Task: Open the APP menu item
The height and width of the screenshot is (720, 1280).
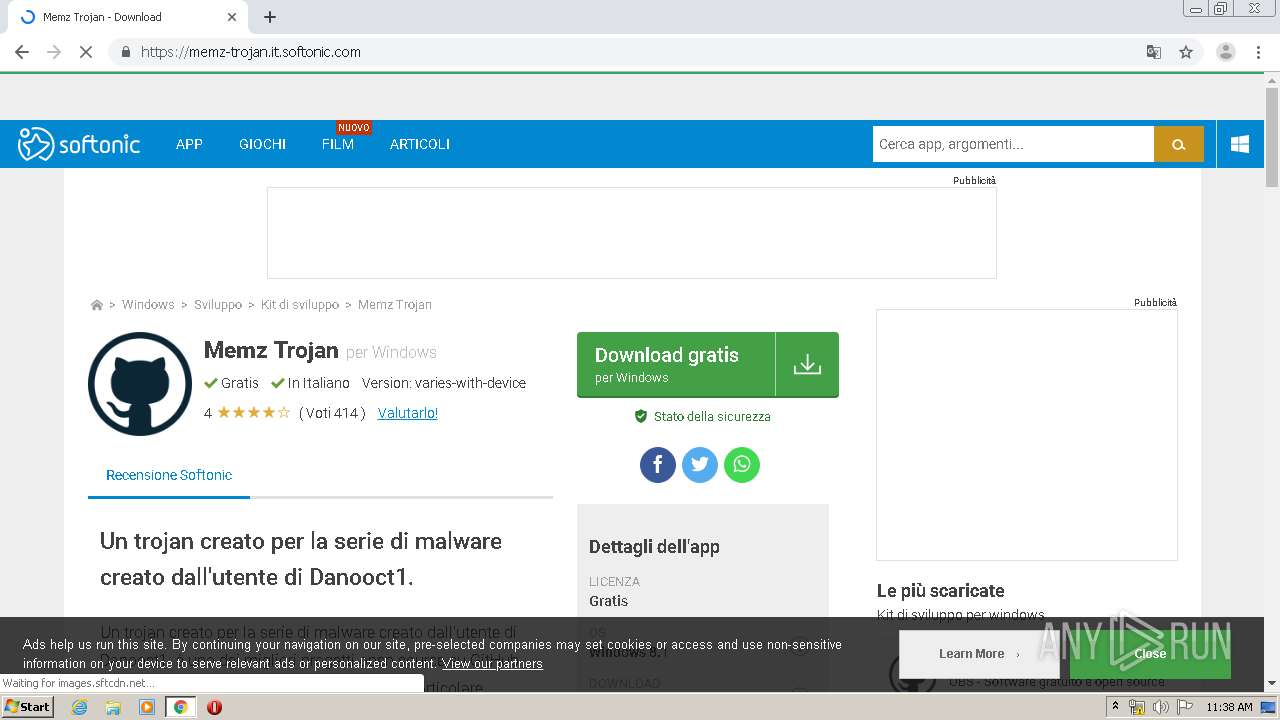Action: (x=189, y=144)
